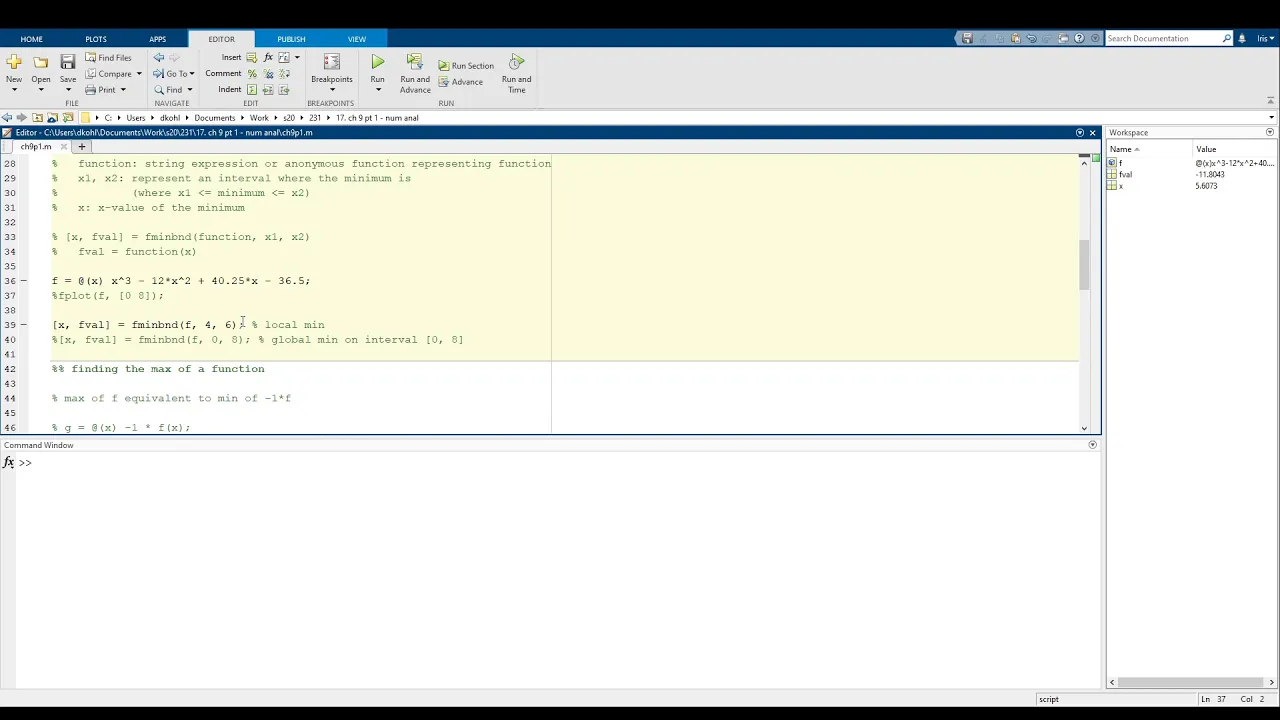Click Run and Advance
The height and width of the screenshot is (720, 1280).
tap(415, 73)
